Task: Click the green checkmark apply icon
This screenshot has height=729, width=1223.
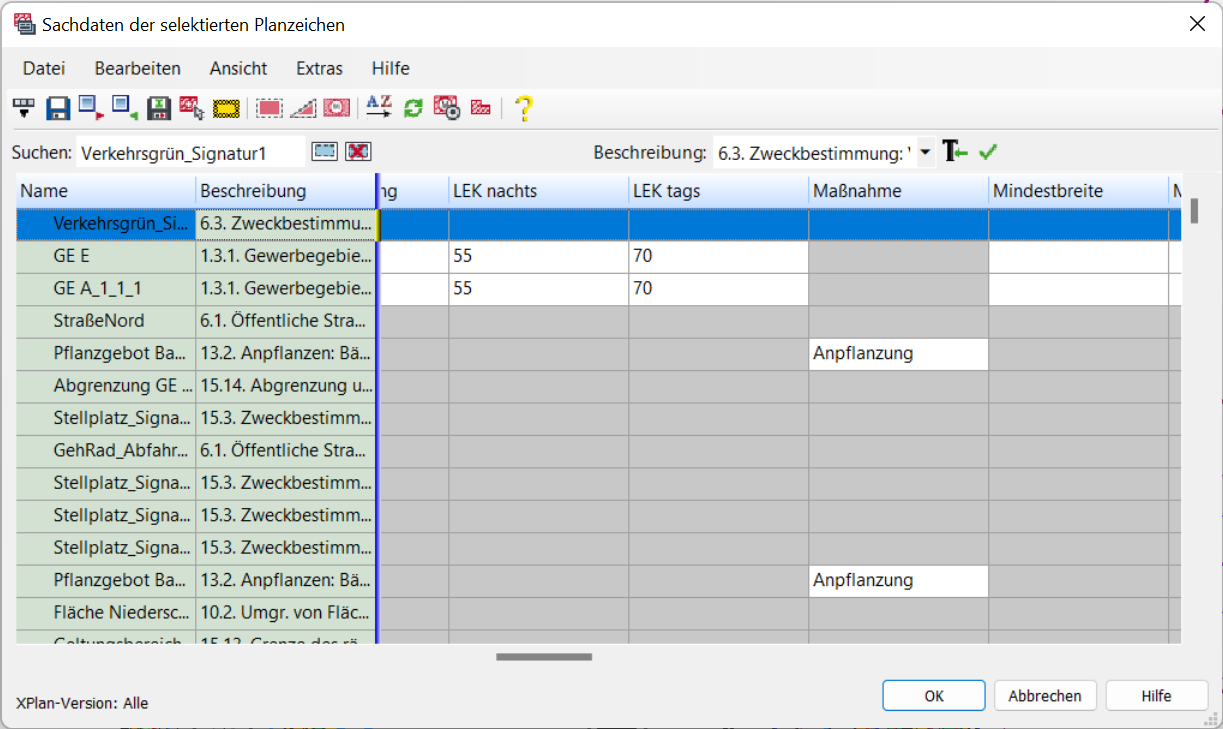Action: click(x=988, y=152)
